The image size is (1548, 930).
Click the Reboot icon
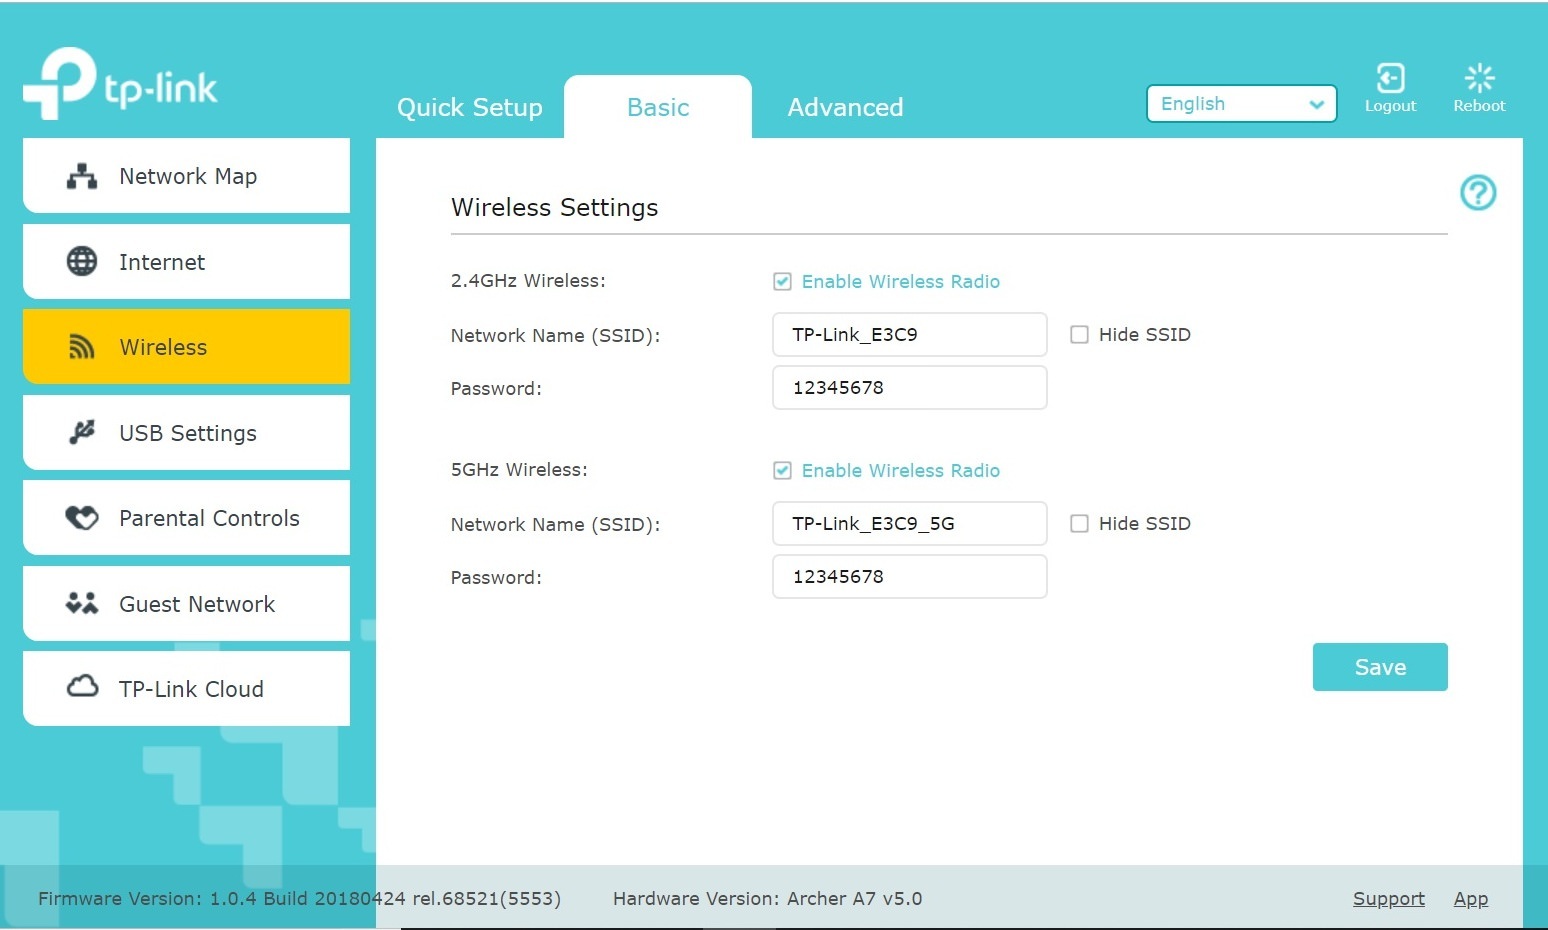tap(1479, 77)
